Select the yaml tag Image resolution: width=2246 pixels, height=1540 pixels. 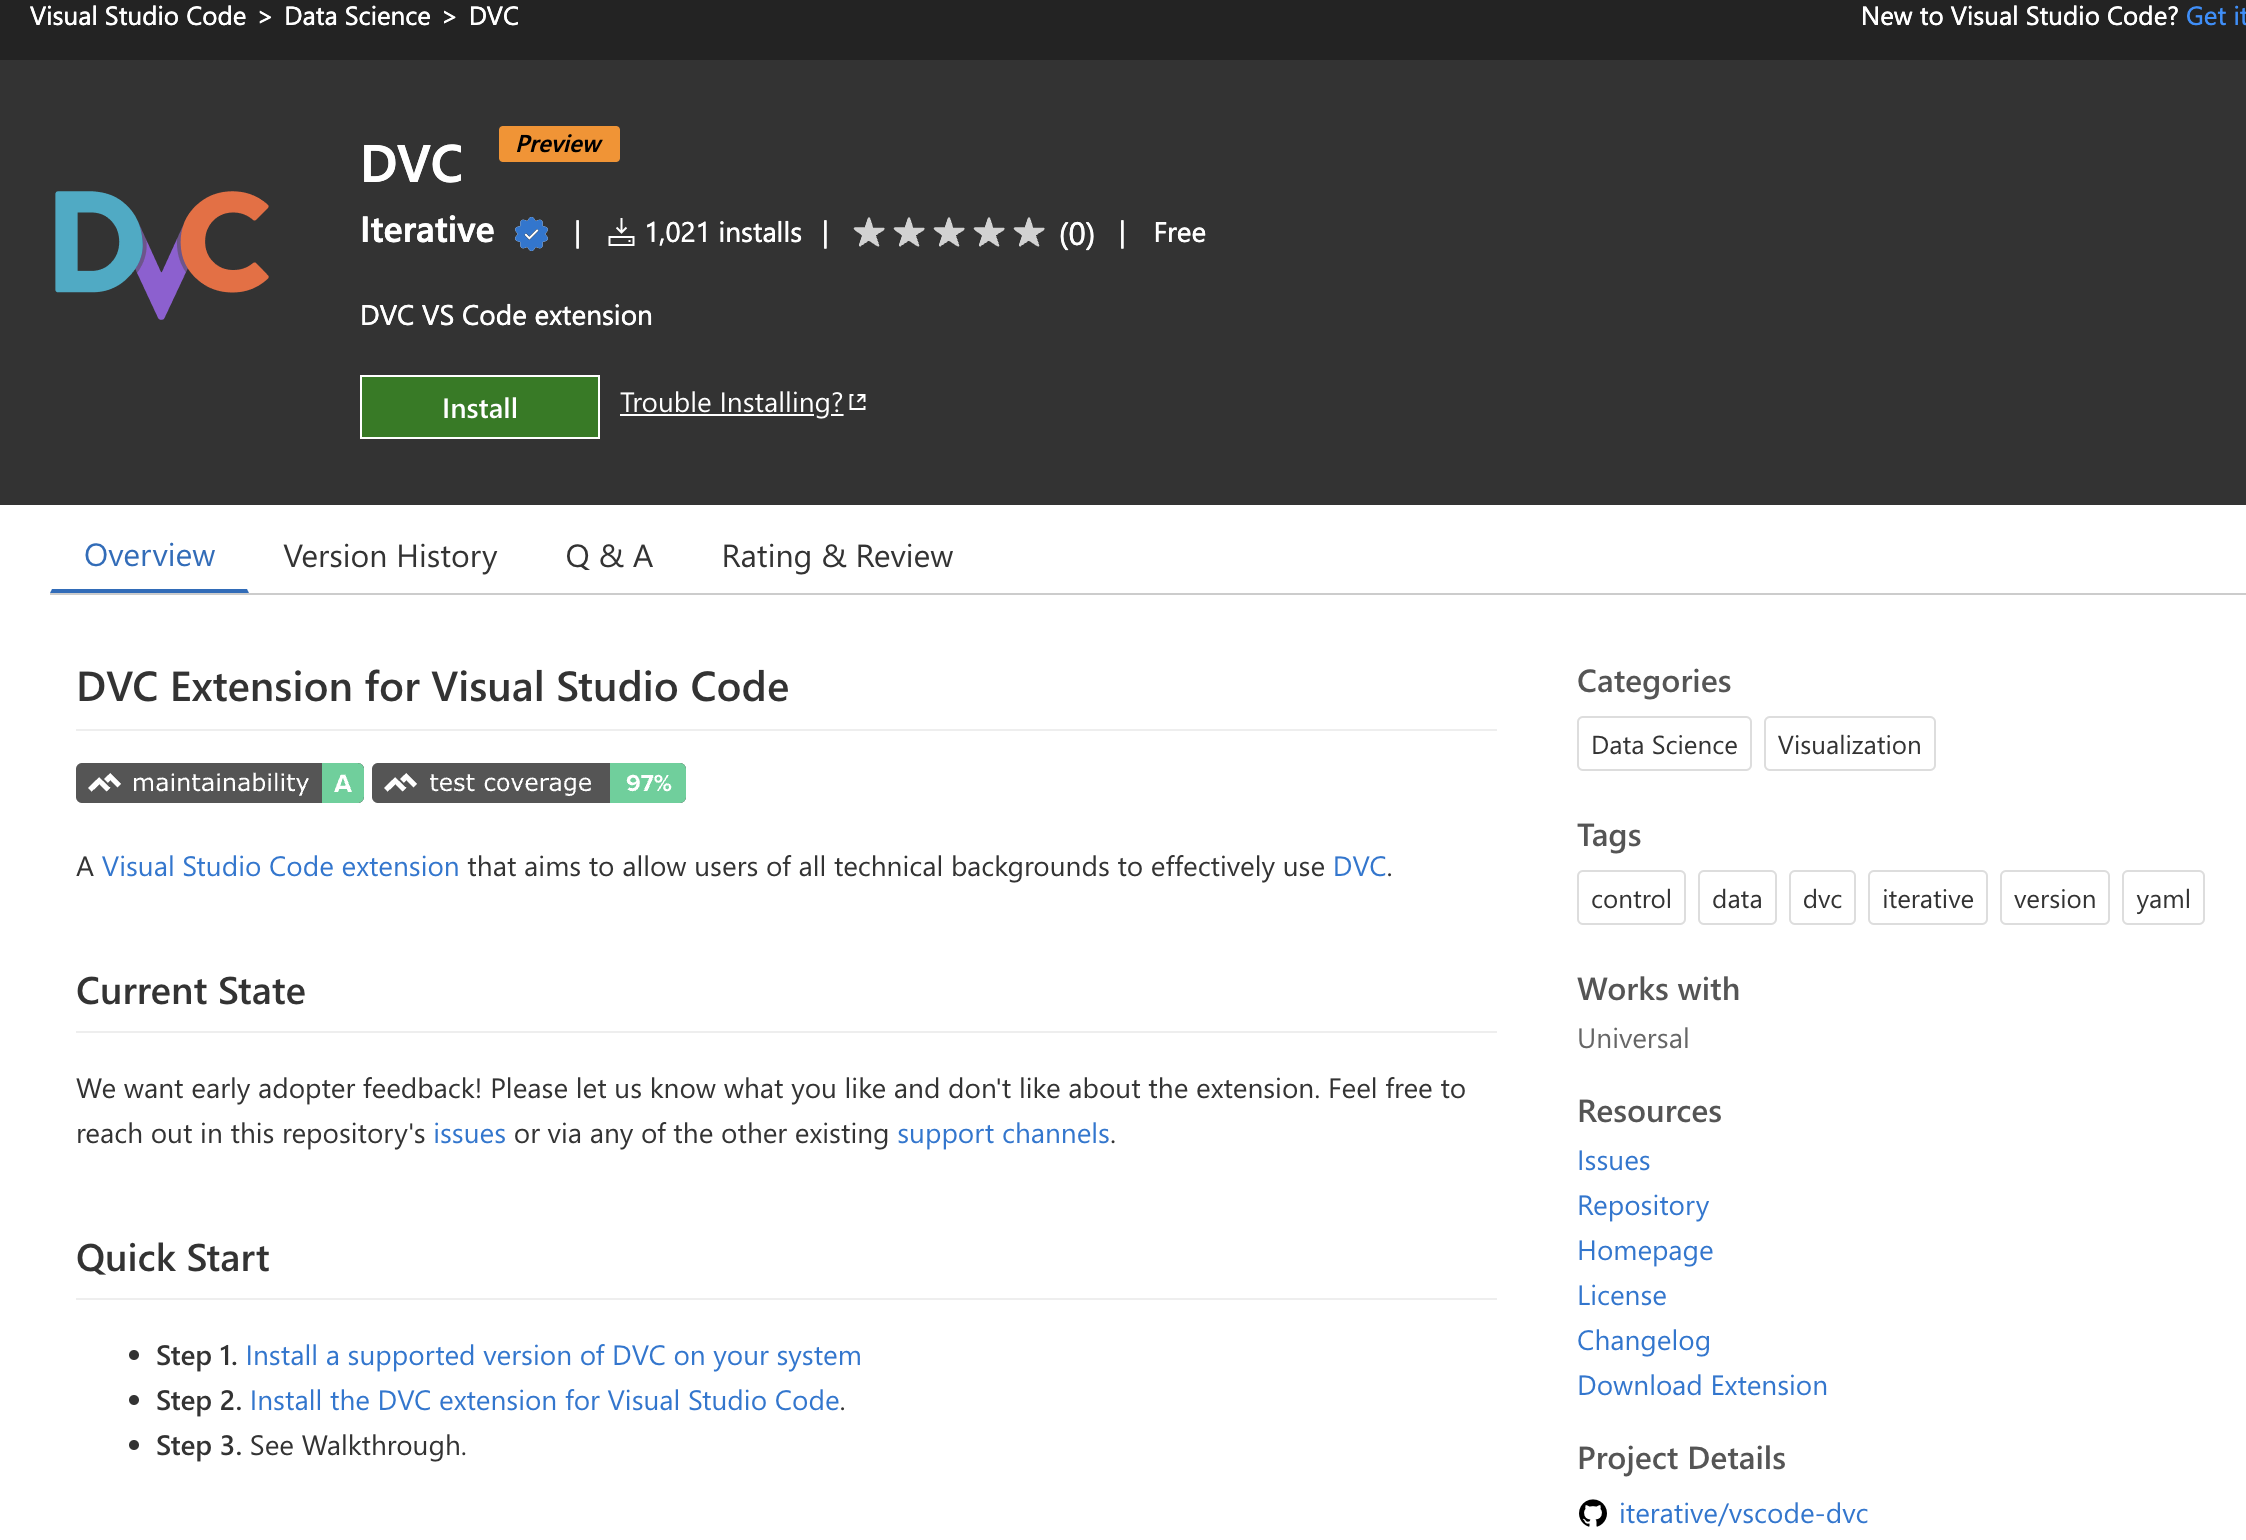2163,898
